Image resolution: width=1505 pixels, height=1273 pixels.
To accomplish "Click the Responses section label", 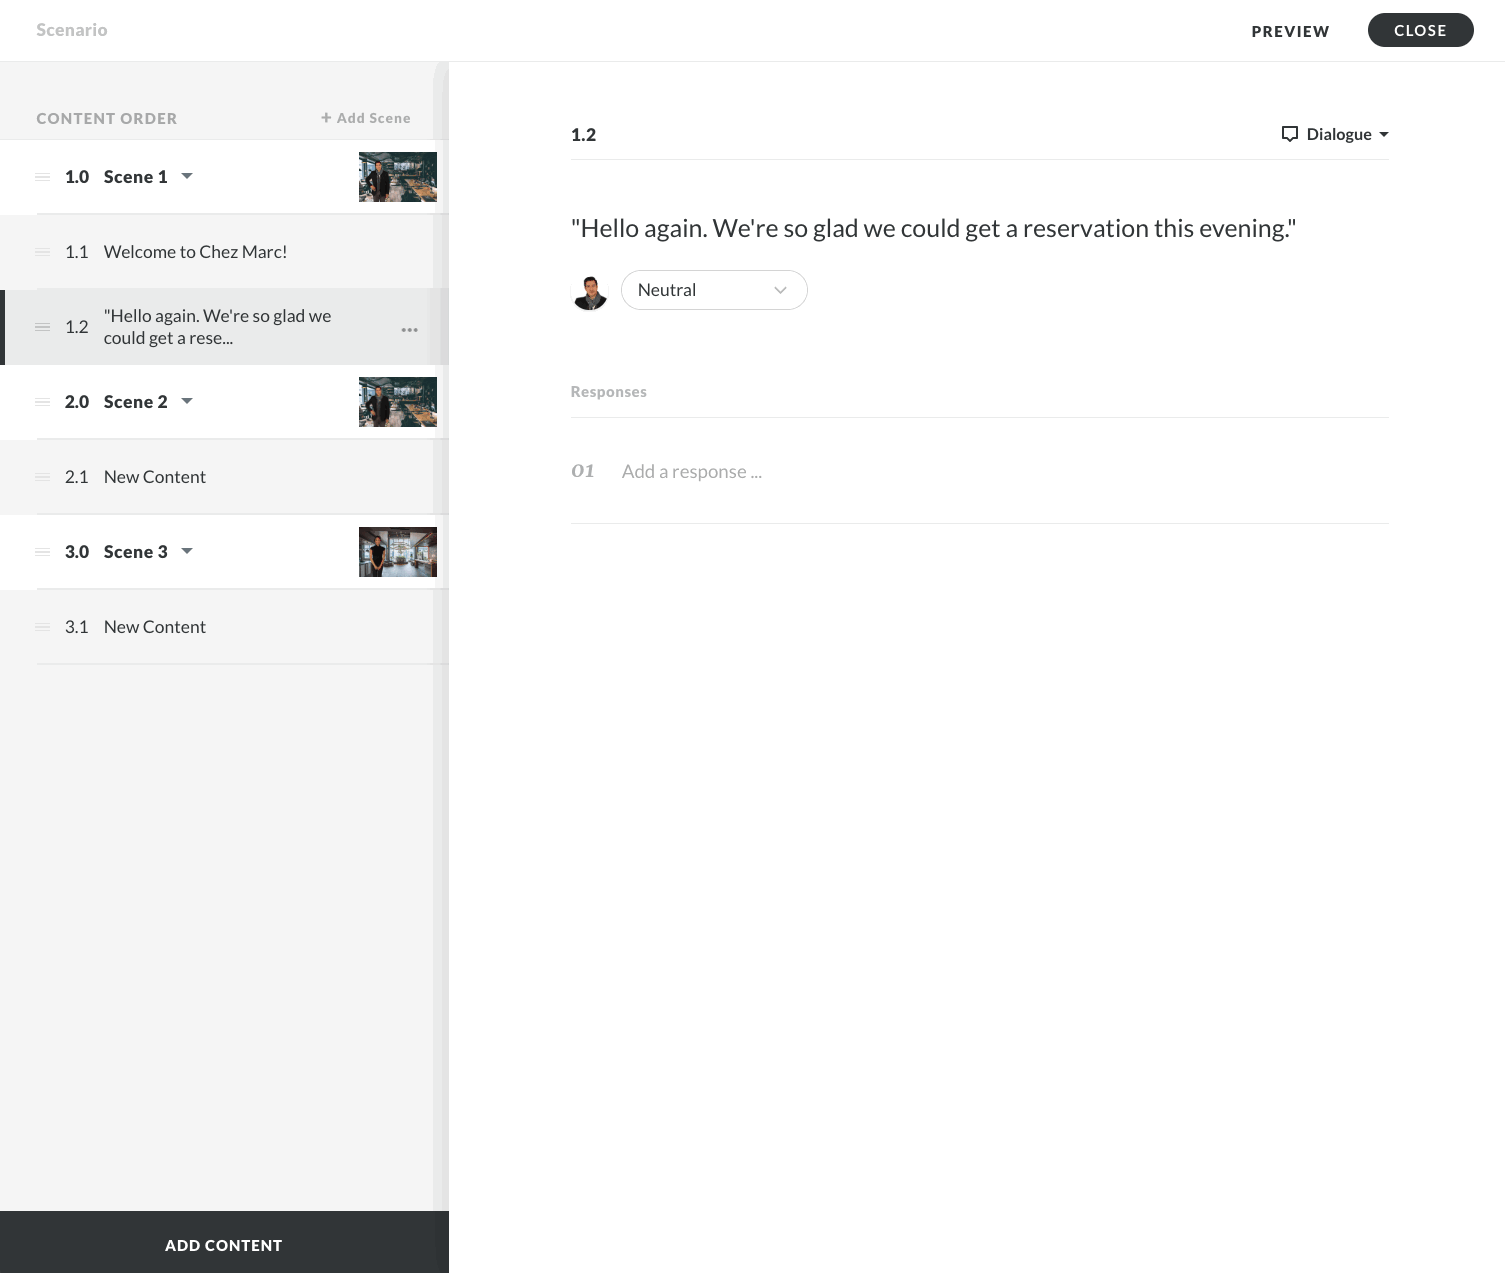I will click(609, 392).
